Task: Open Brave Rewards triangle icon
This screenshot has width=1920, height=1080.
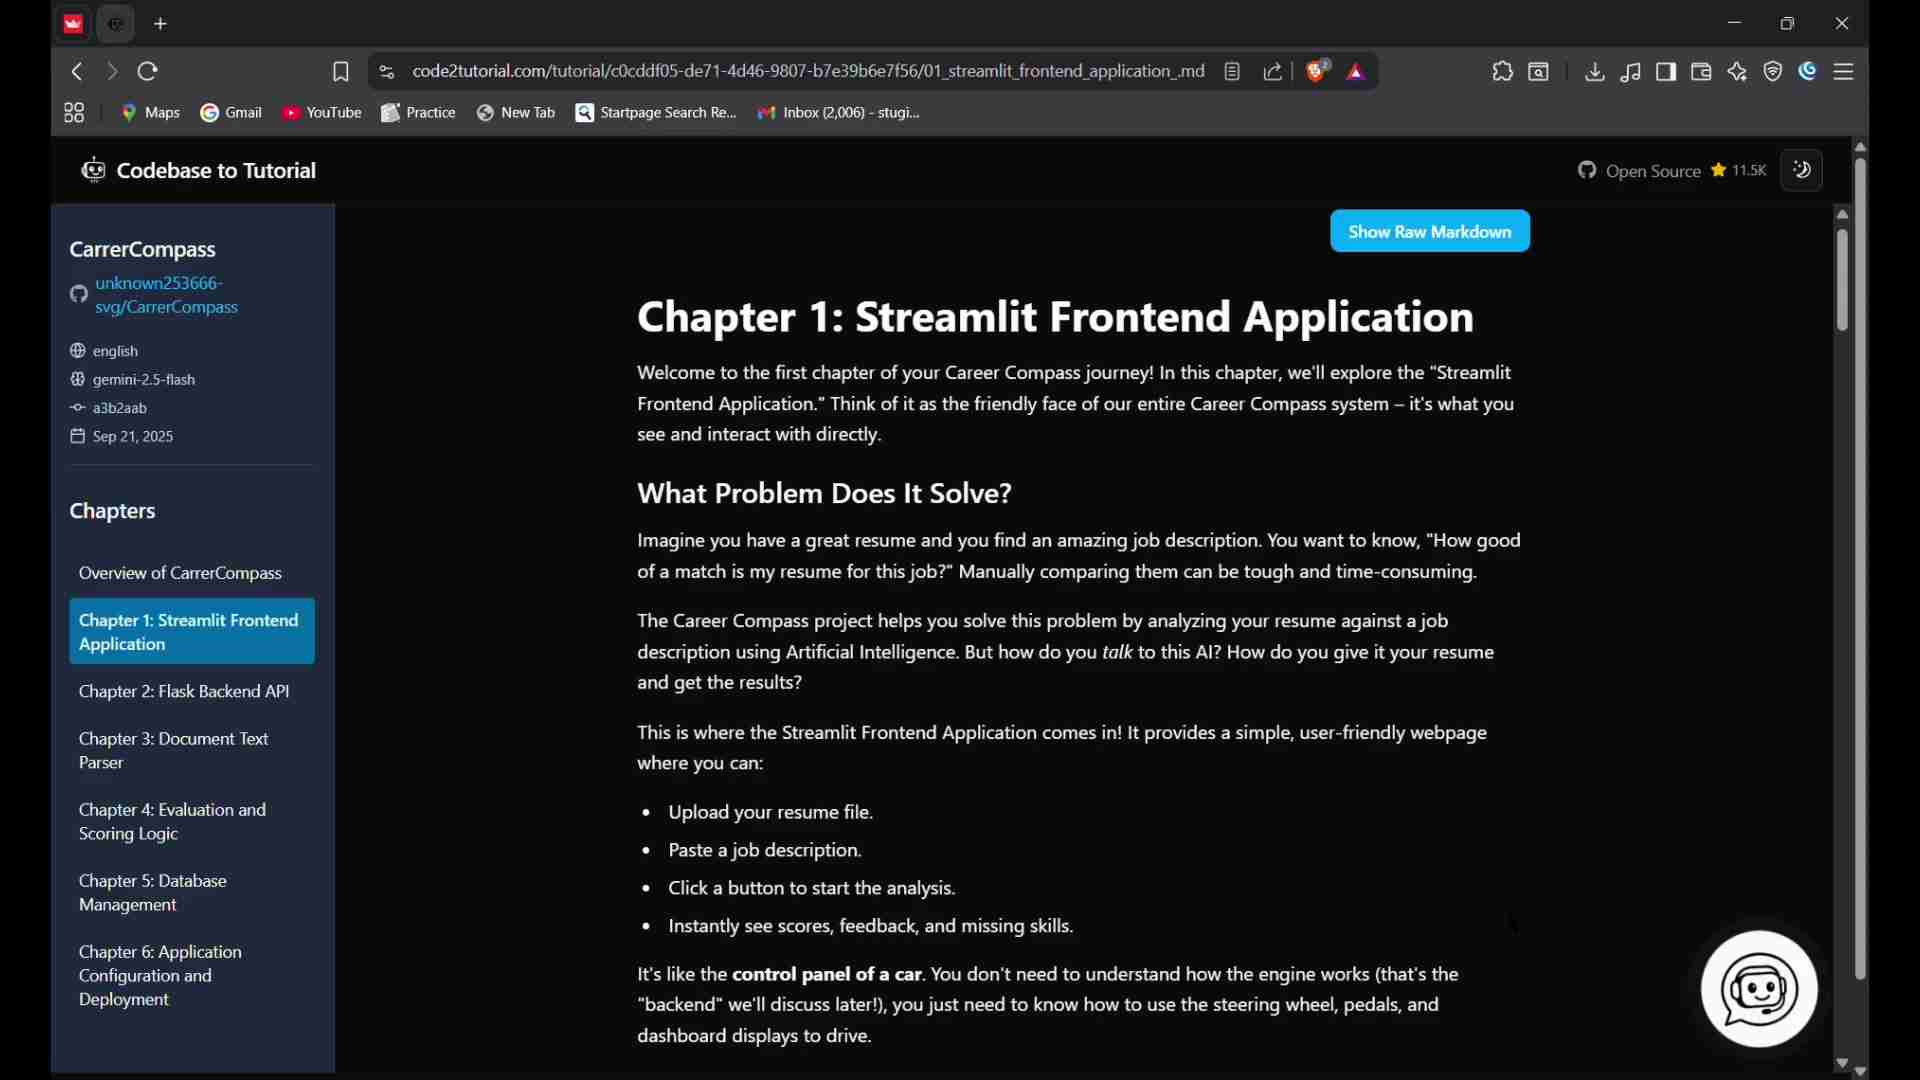Action: [x=1359, y=72]
